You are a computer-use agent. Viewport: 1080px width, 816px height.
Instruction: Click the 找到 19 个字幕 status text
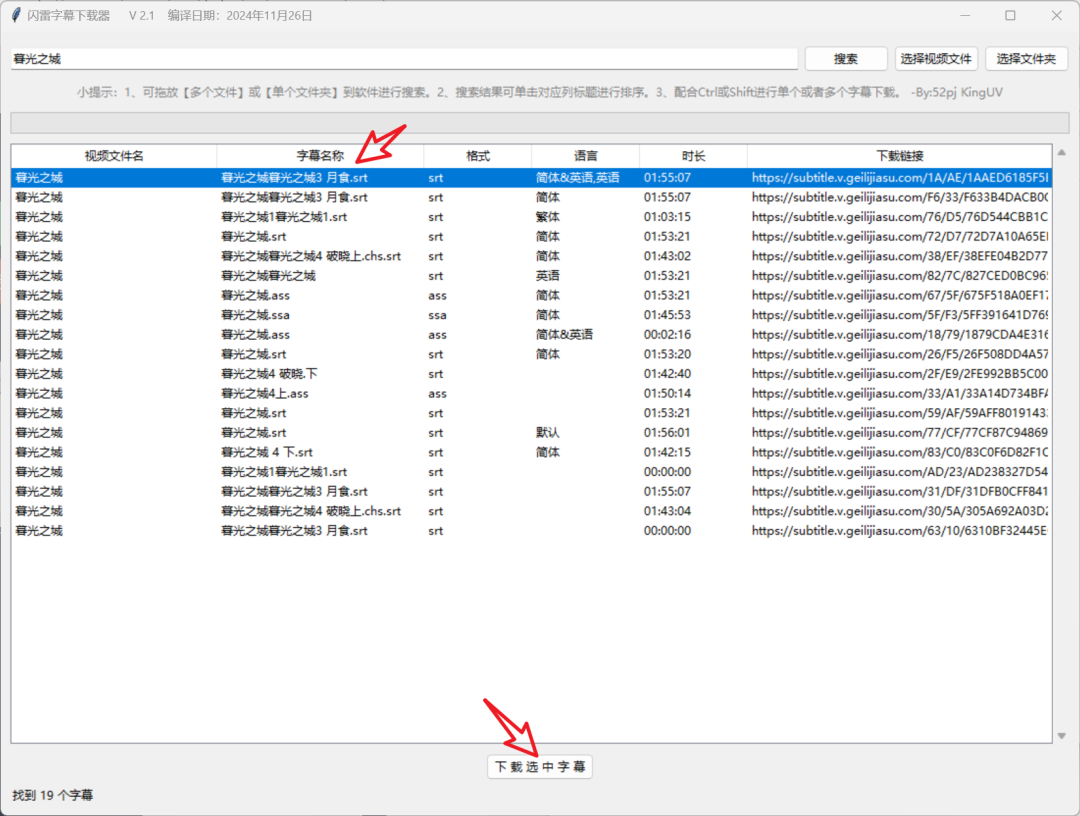coord(52,795)
